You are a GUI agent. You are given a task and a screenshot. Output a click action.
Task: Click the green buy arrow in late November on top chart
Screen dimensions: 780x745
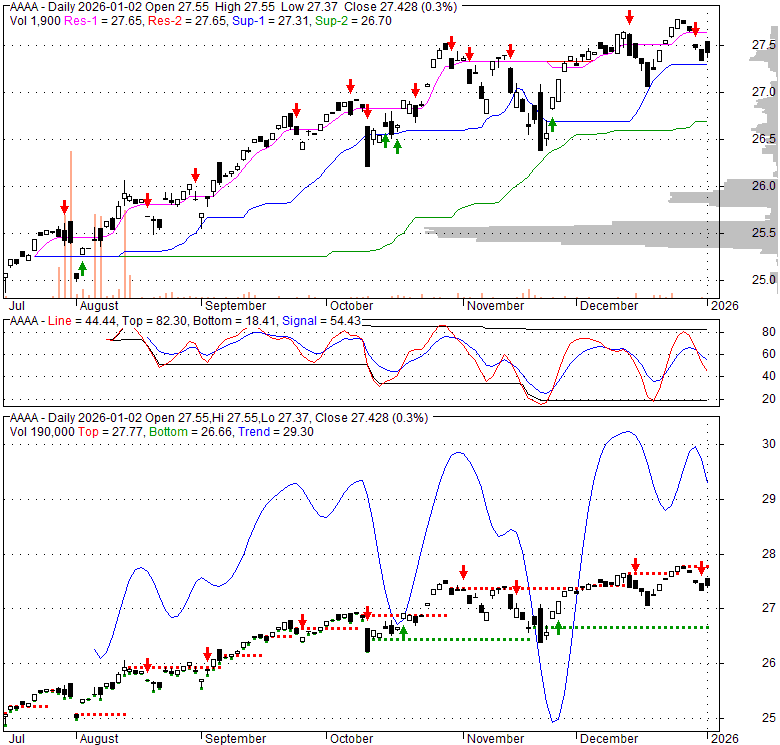(x=552, y=125)
